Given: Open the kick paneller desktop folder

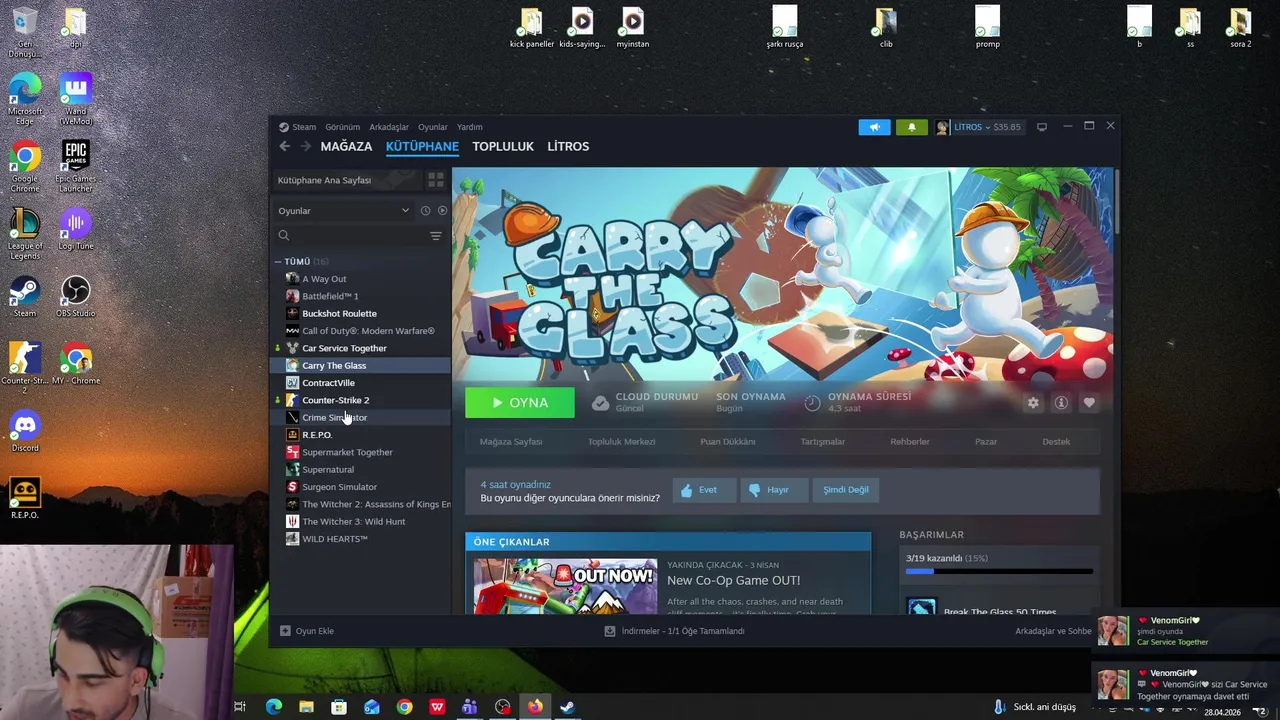Looking at the screenshot, I should 531,27.
